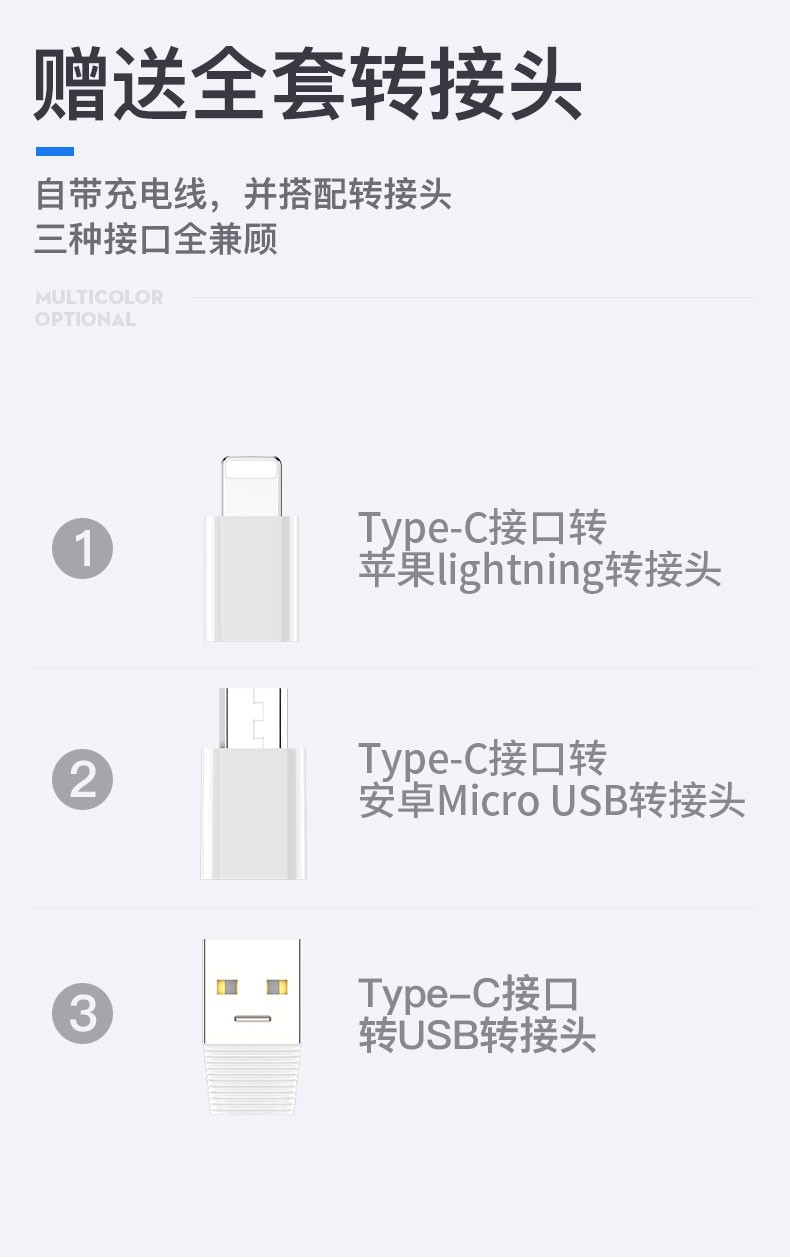This screenshot has width=790, height=1259.
Task: Click the ribbed base of USB adapter
Action: point(252,1080)
